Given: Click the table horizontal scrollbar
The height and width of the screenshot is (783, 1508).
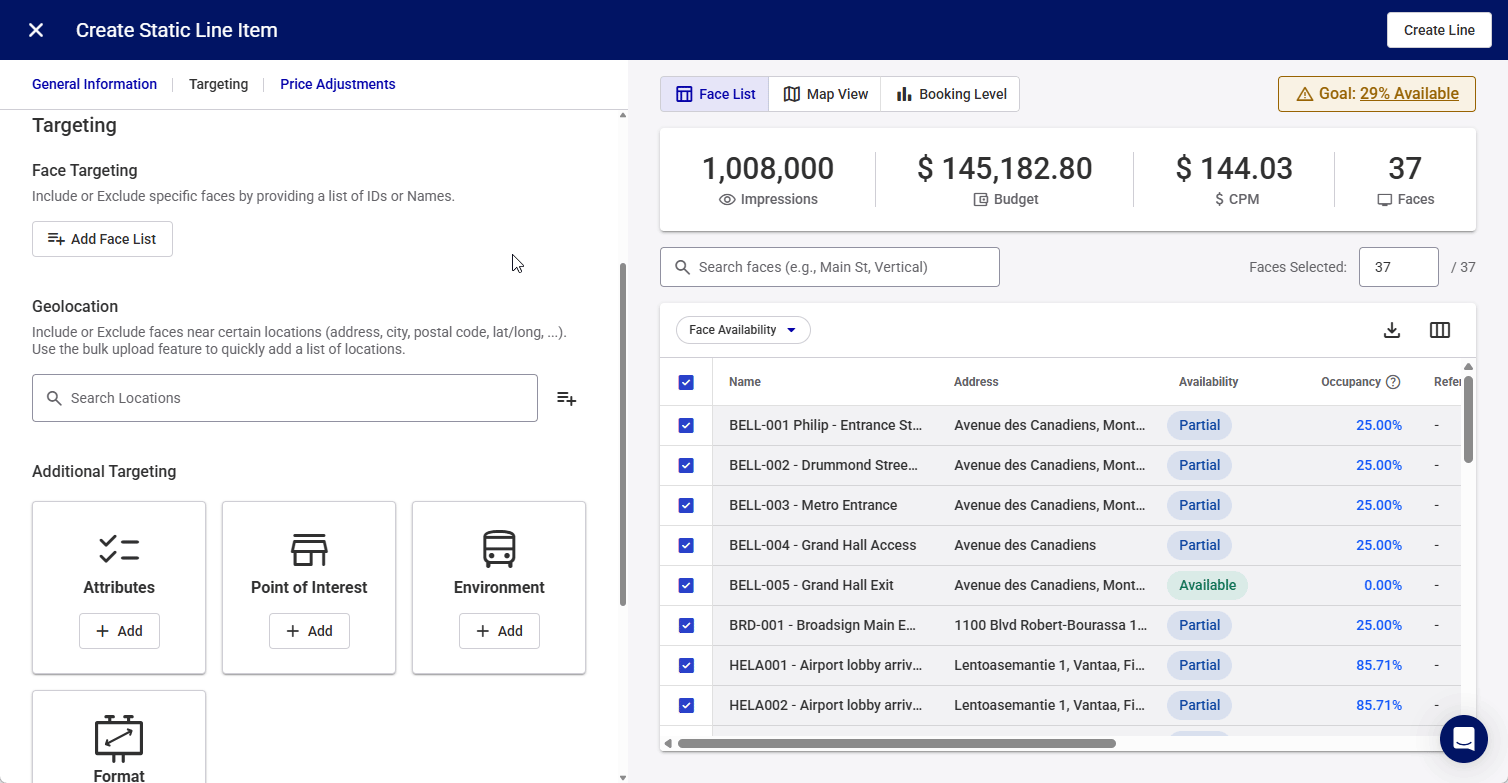Looking at the screenshot, I should [896, 743].
